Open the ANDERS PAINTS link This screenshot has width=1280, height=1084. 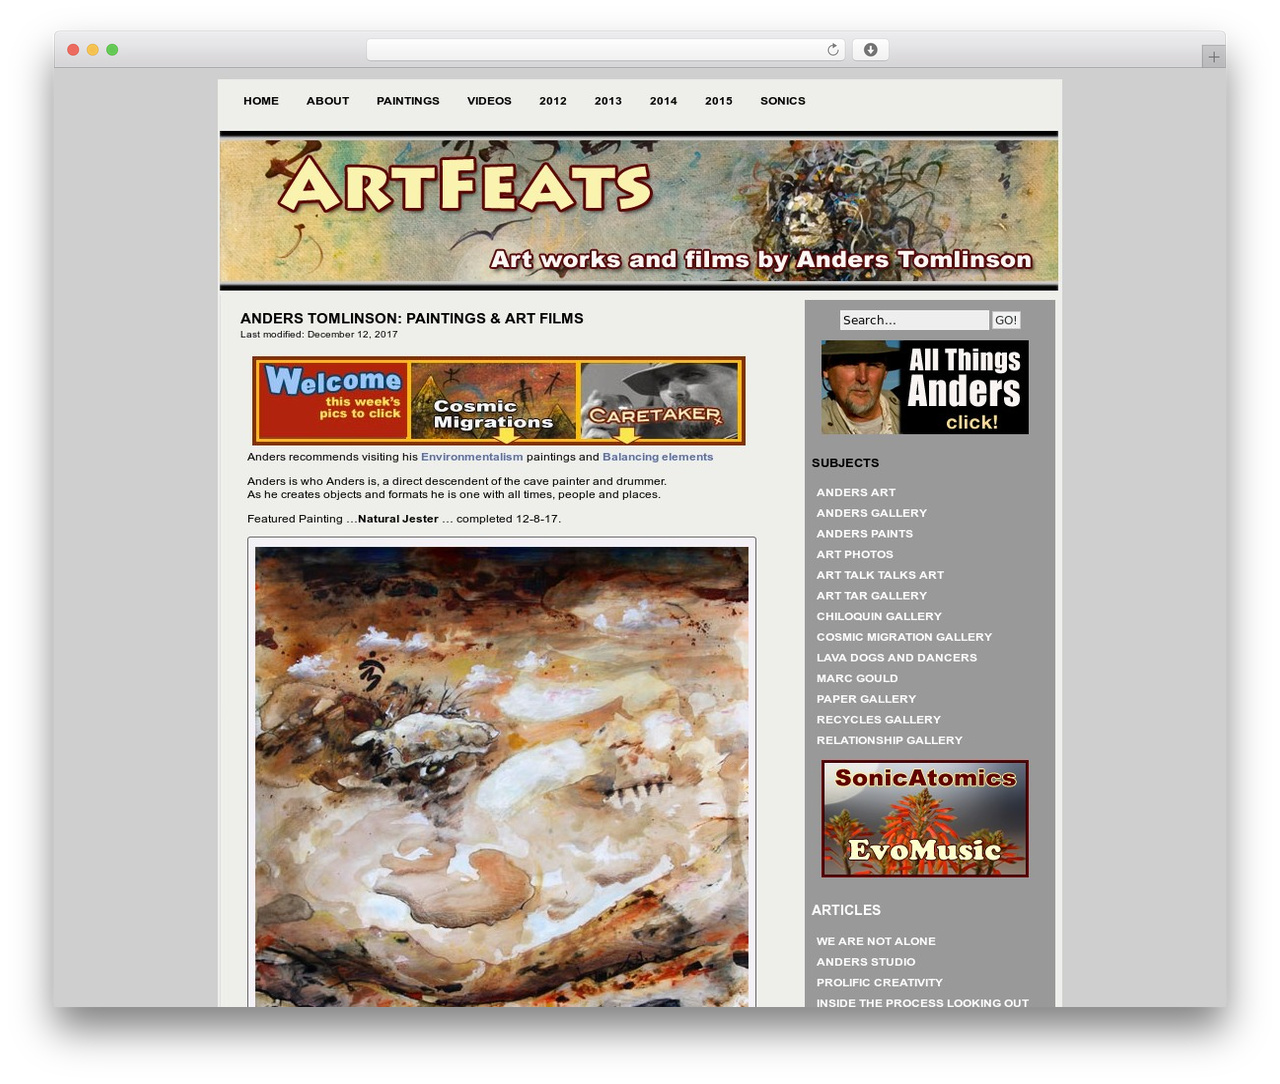pyautogui.click(x=865, y=534)
